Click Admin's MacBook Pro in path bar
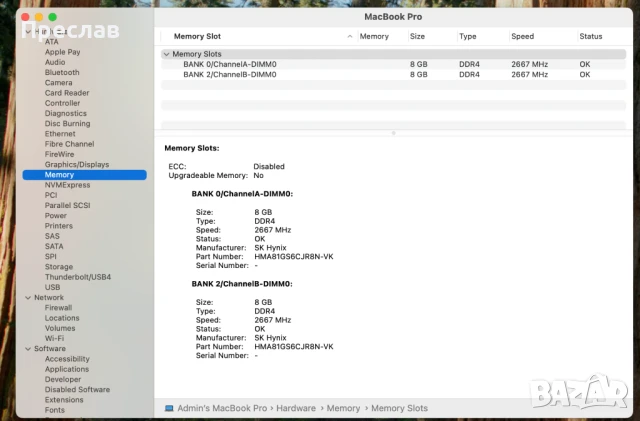This screenshot has height=421, width=640. (x=222, y=408)
